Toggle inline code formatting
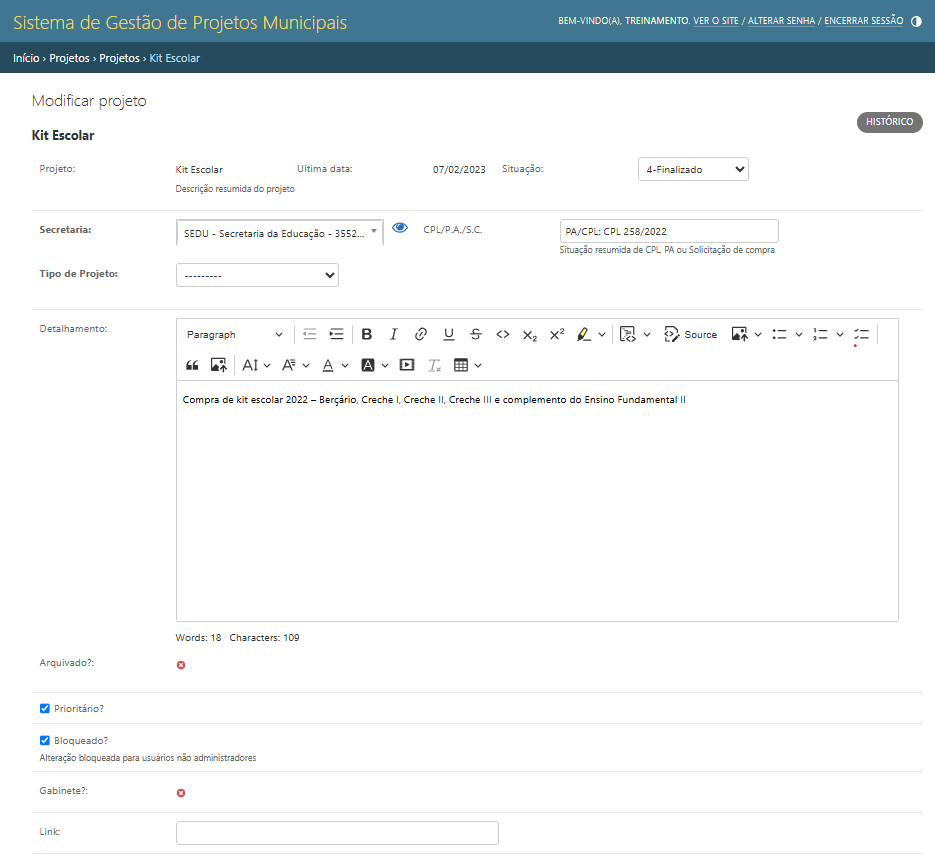This screenshot has width=935, height=865. point(503,334)
